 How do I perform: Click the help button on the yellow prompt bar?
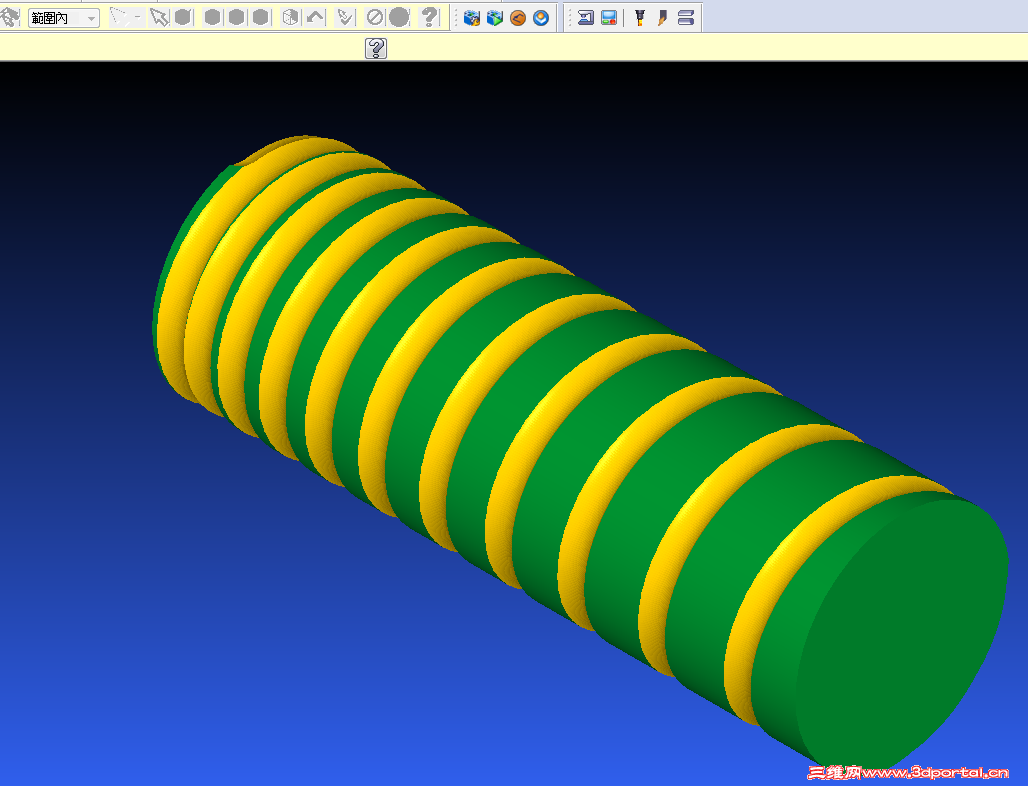376,48
